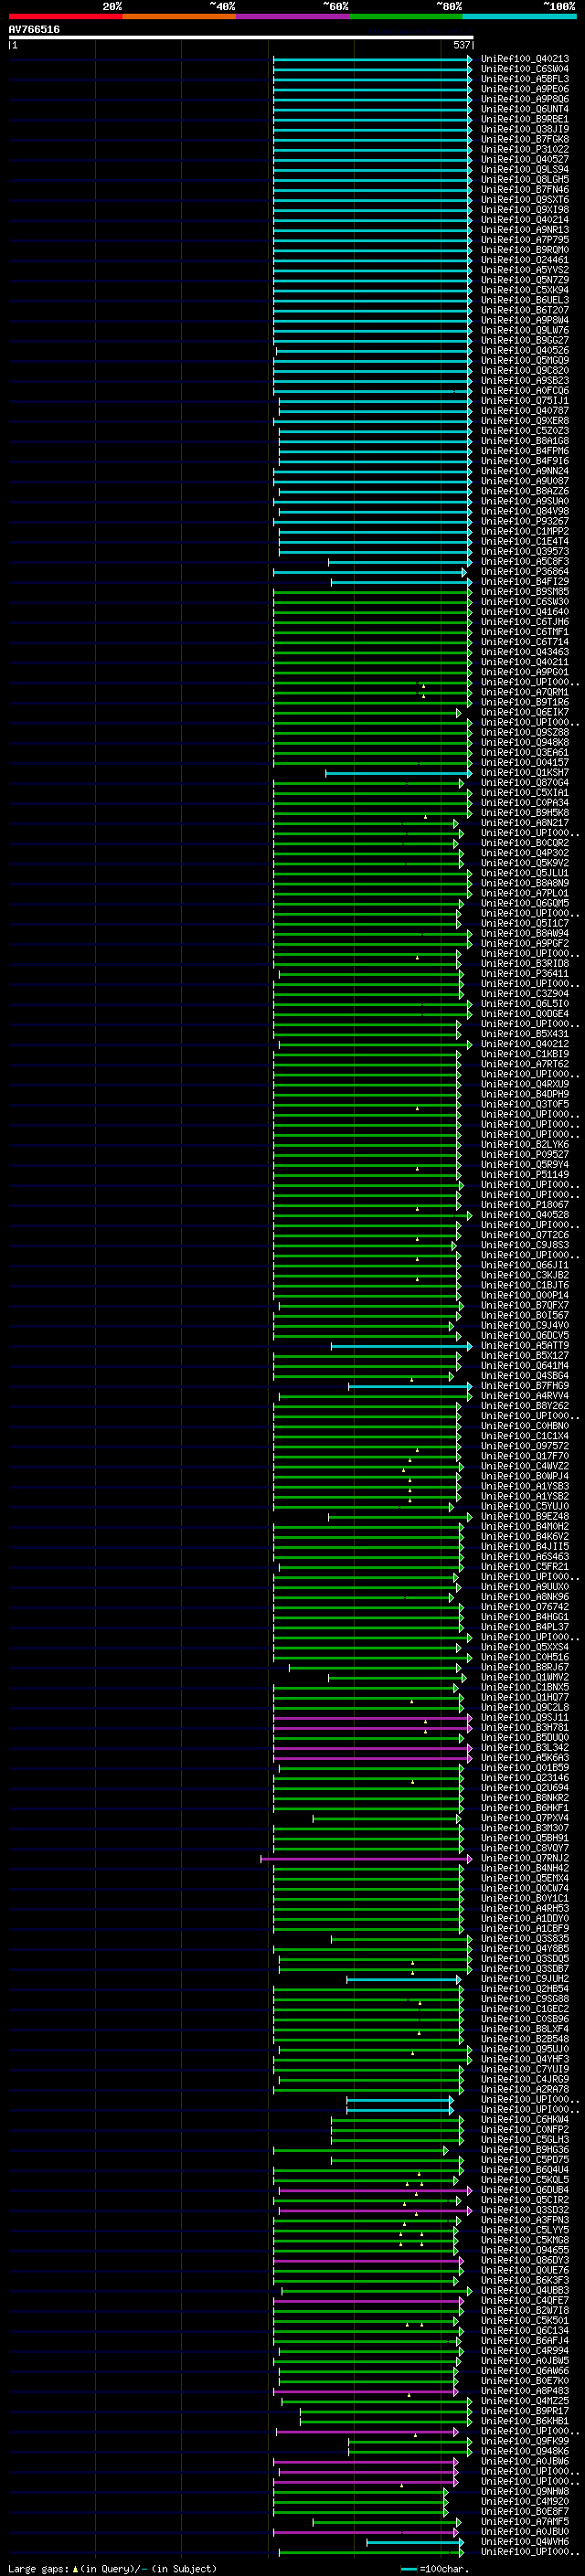Select hit UniRef100_B9RBE1
Image resolution: width=585 pixels, height=2576 pixels.
point(525,119)
